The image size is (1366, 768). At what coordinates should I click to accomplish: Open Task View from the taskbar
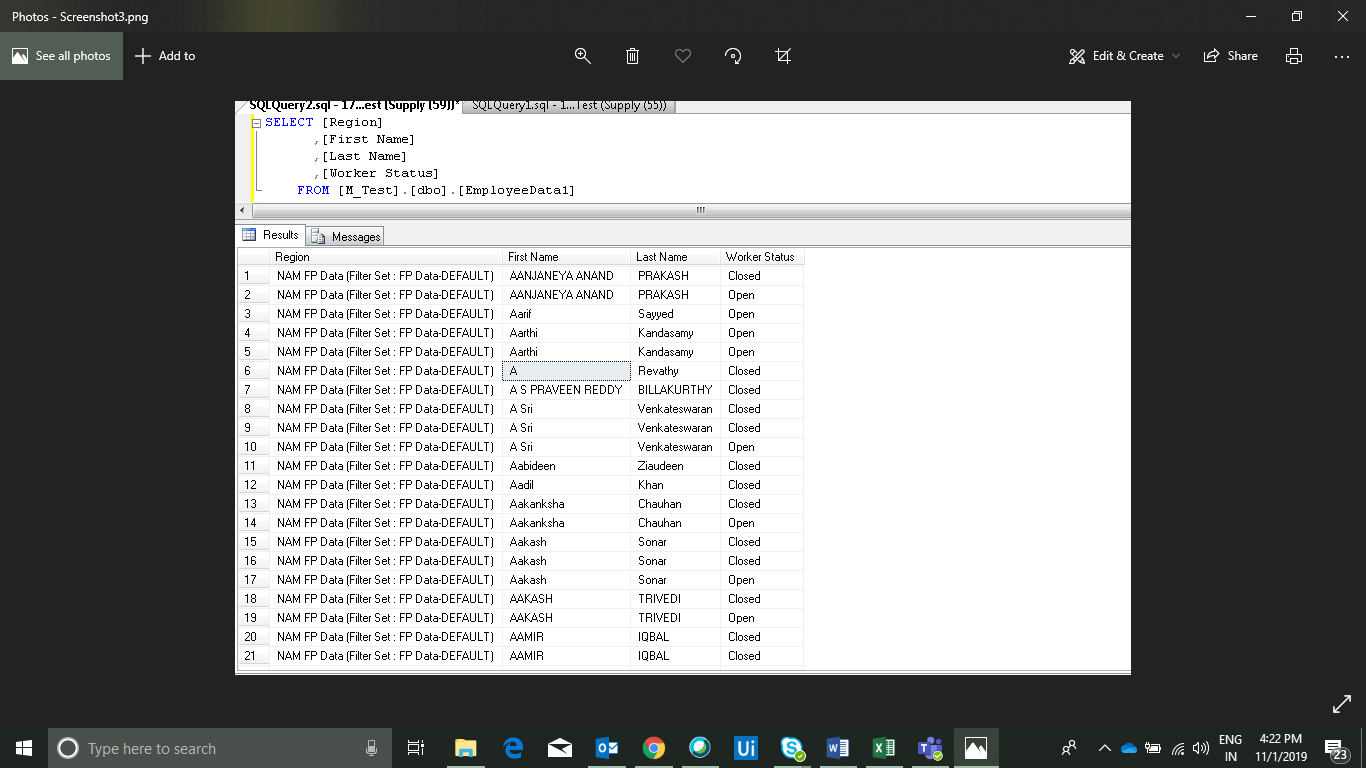[x=416, y=748]
